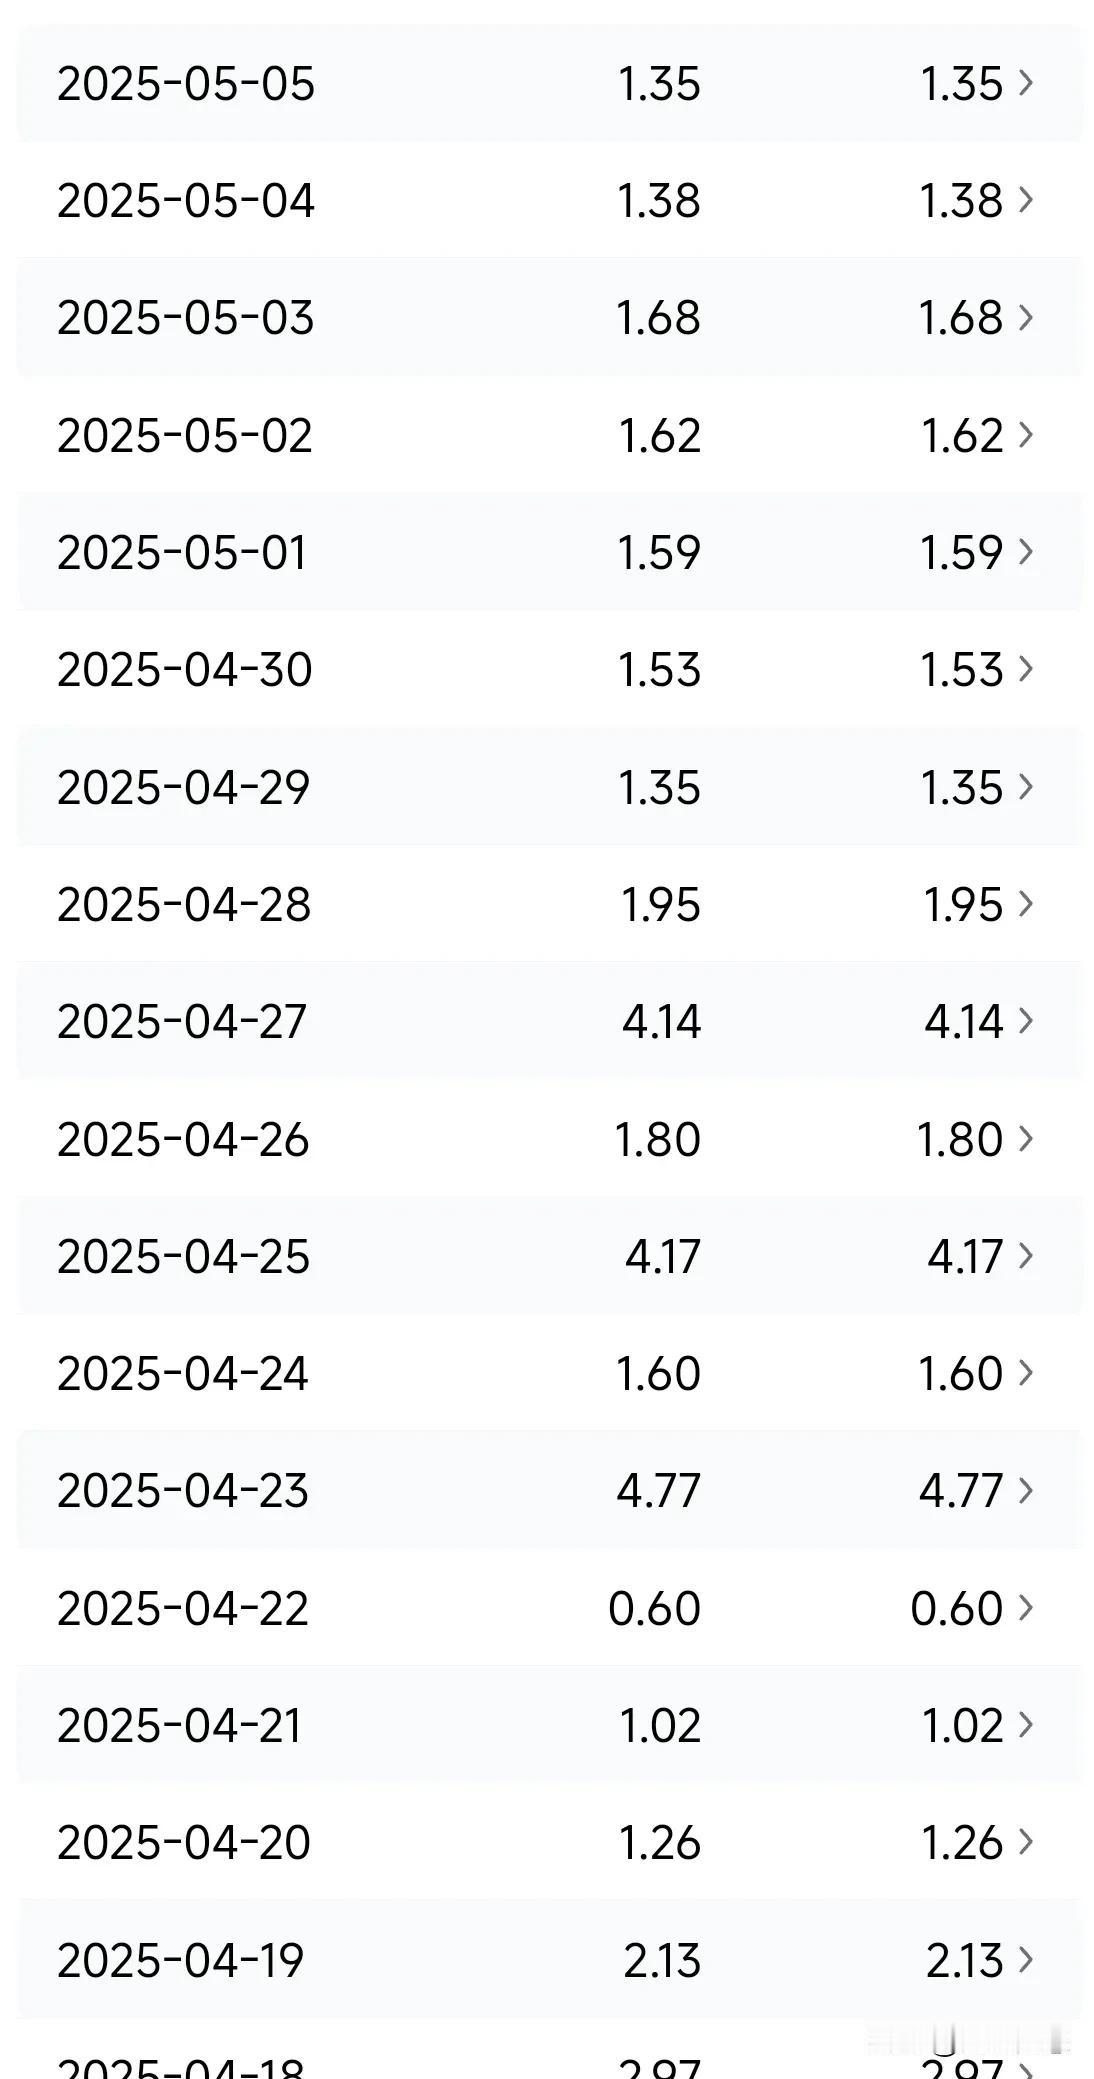1094x2079 pixels.
Task: Open the 2025-04-20 date row
Action: tap(549, 1842)
